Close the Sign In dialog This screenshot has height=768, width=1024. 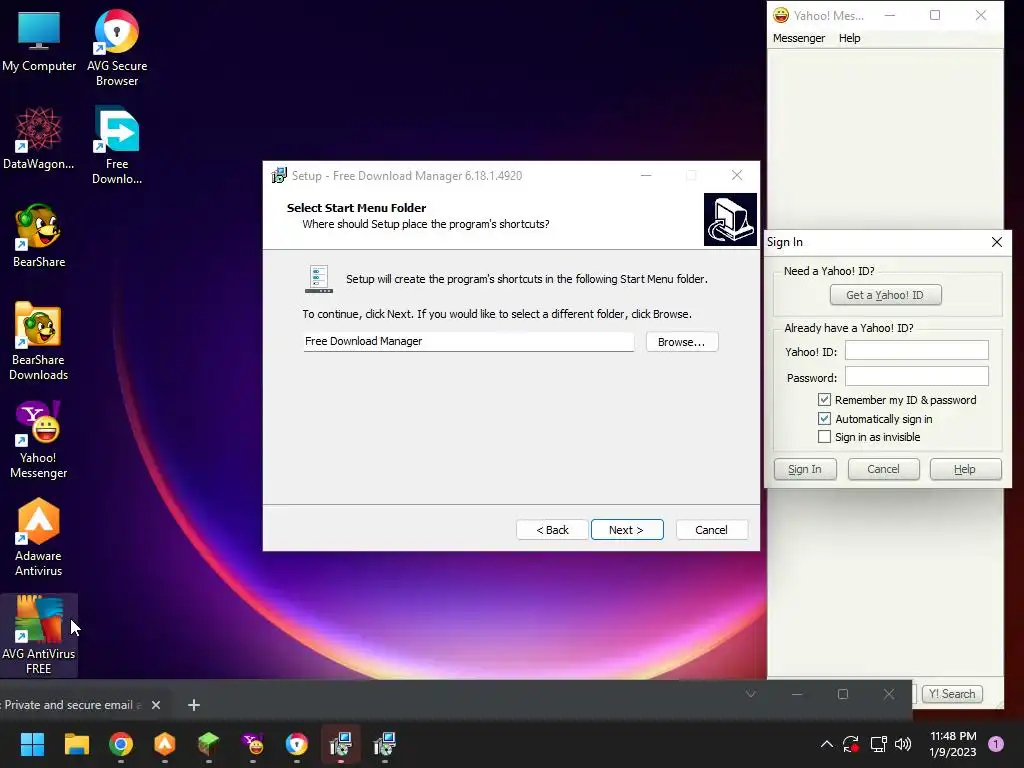997,242
